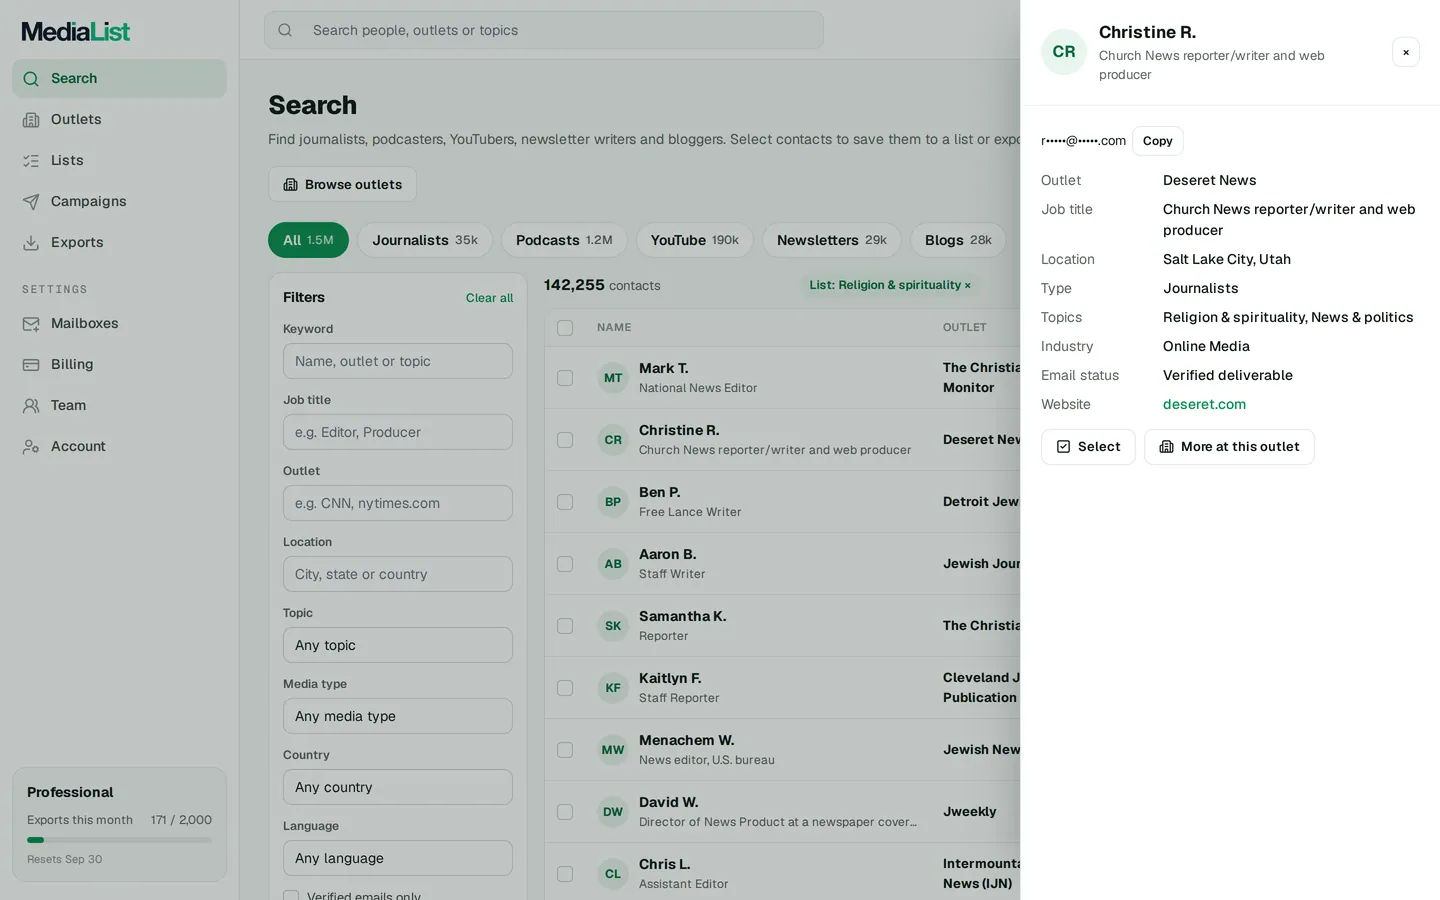Screen dimensions: 1440x900
Task: Switch to the Journalists tab
Action: pos(425,240)
